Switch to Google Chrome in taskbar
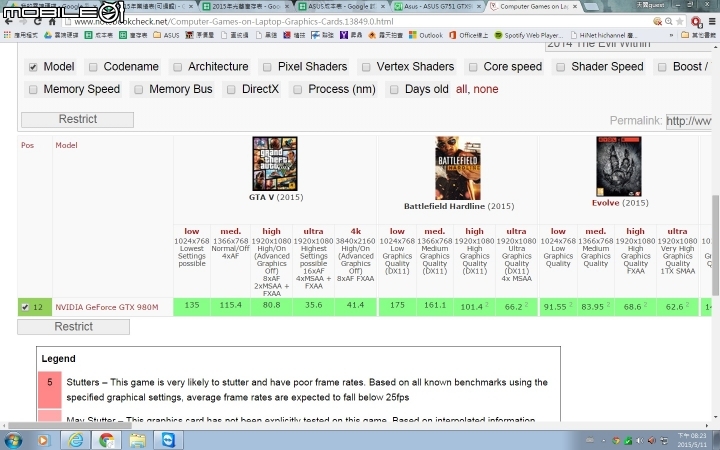This screenshot has height=450, width=720. [x=107, y=441]
